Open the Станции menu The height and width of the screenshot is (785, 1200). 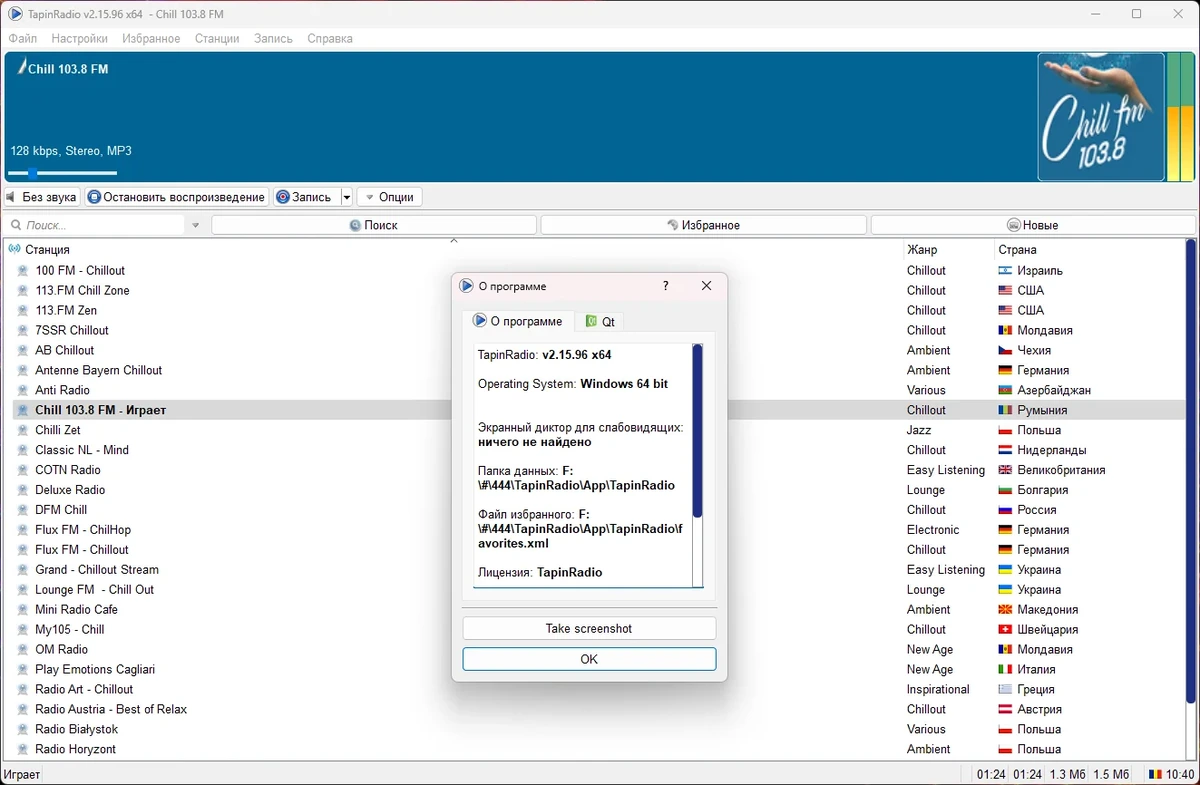pyautogui.click(x=217, y=38)
